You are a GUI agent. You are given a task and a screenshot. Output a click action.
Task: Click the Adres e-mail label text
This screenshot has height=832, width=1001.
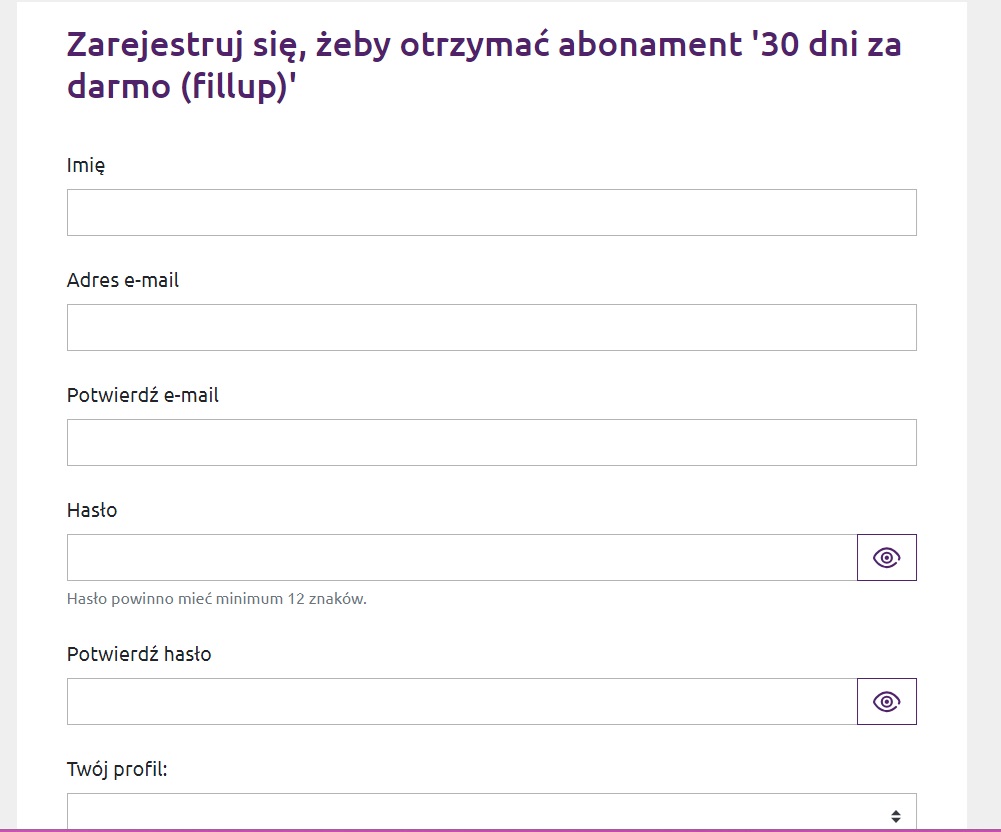pyautogui.click(x=123, y=280)
